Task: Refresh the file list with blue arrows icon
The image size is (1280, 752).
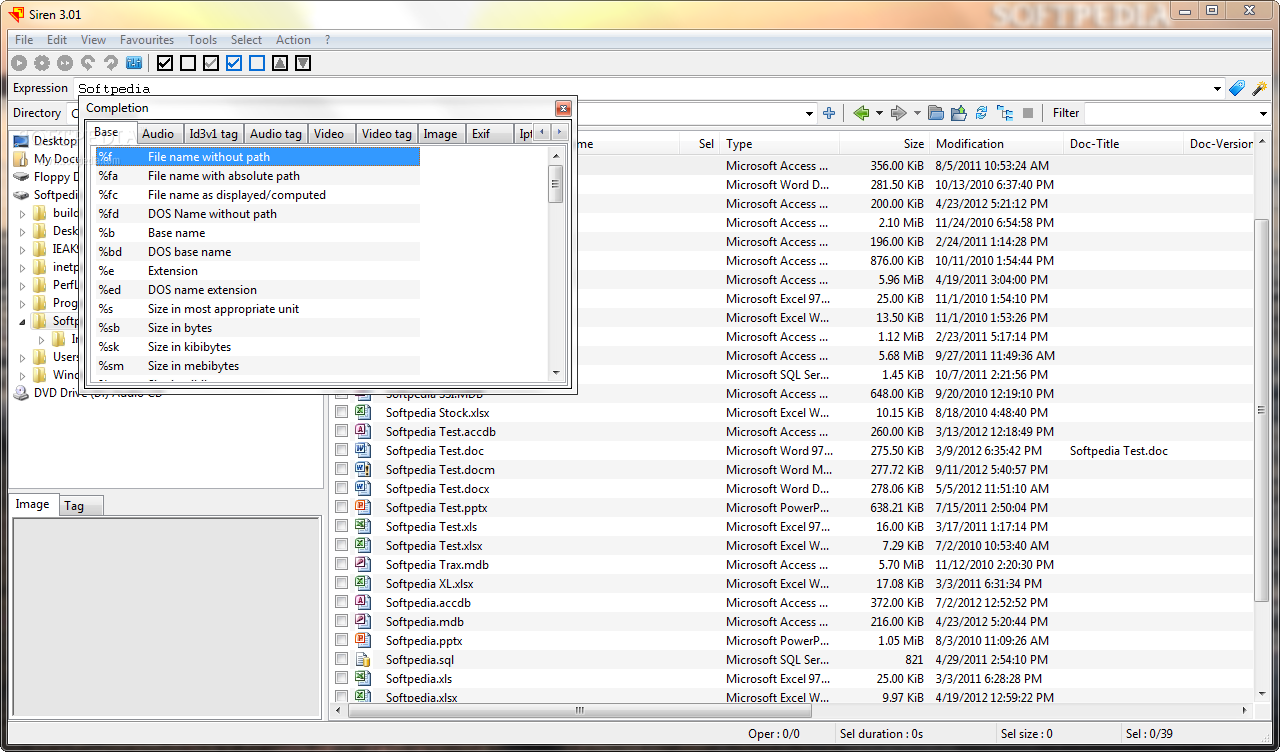Action: pyautogui.click(x=982, y=113)
